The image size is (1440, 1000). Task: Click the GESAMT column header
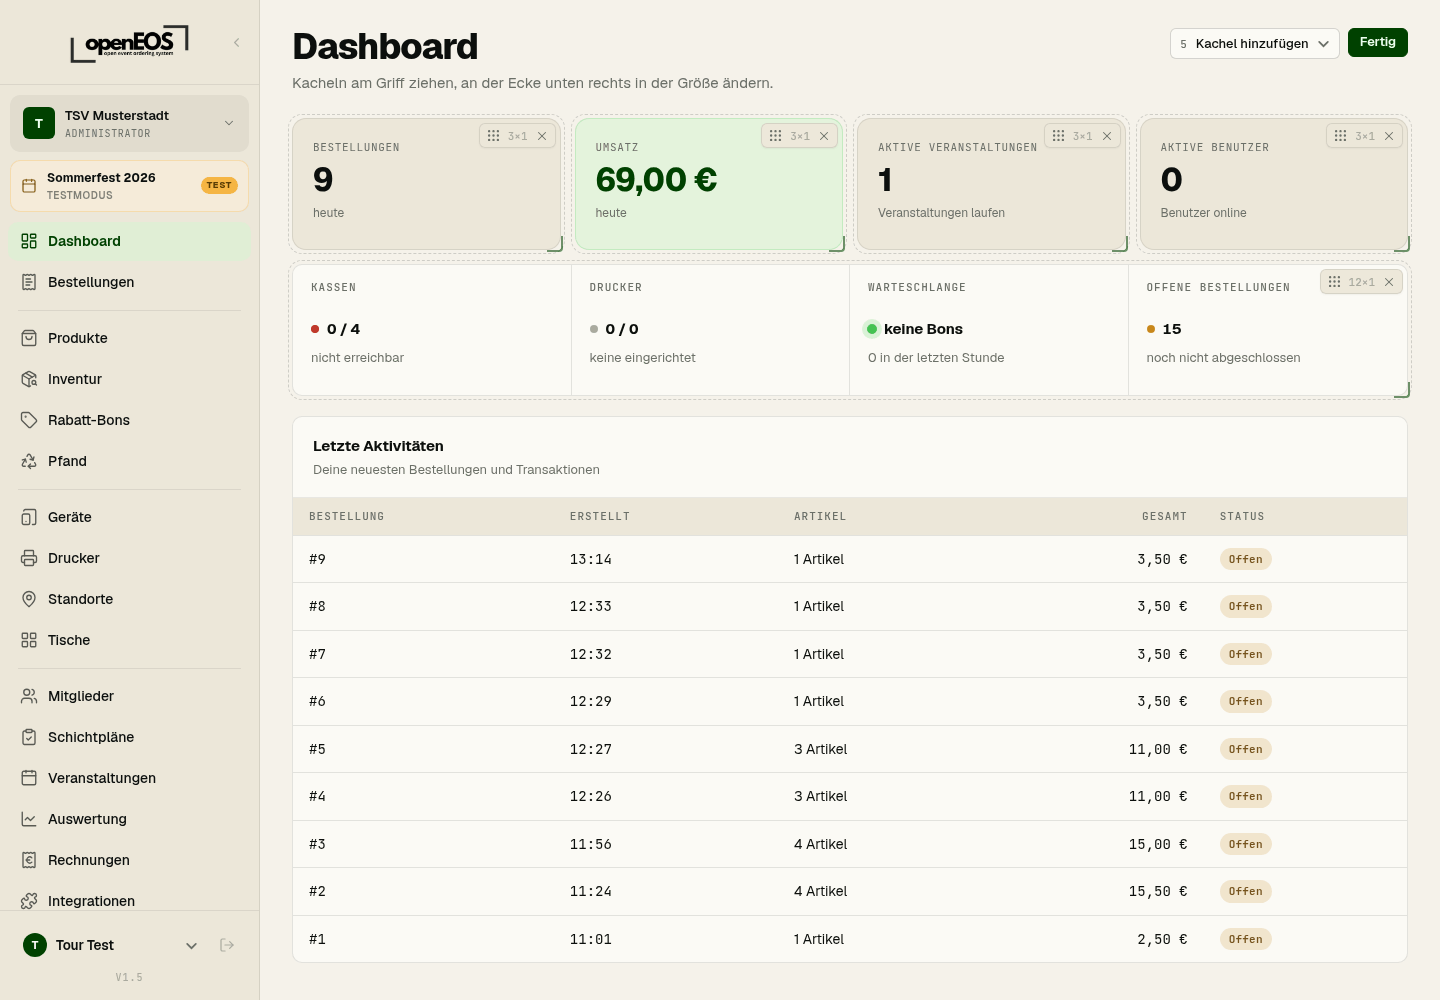[x=1164, y=516]
